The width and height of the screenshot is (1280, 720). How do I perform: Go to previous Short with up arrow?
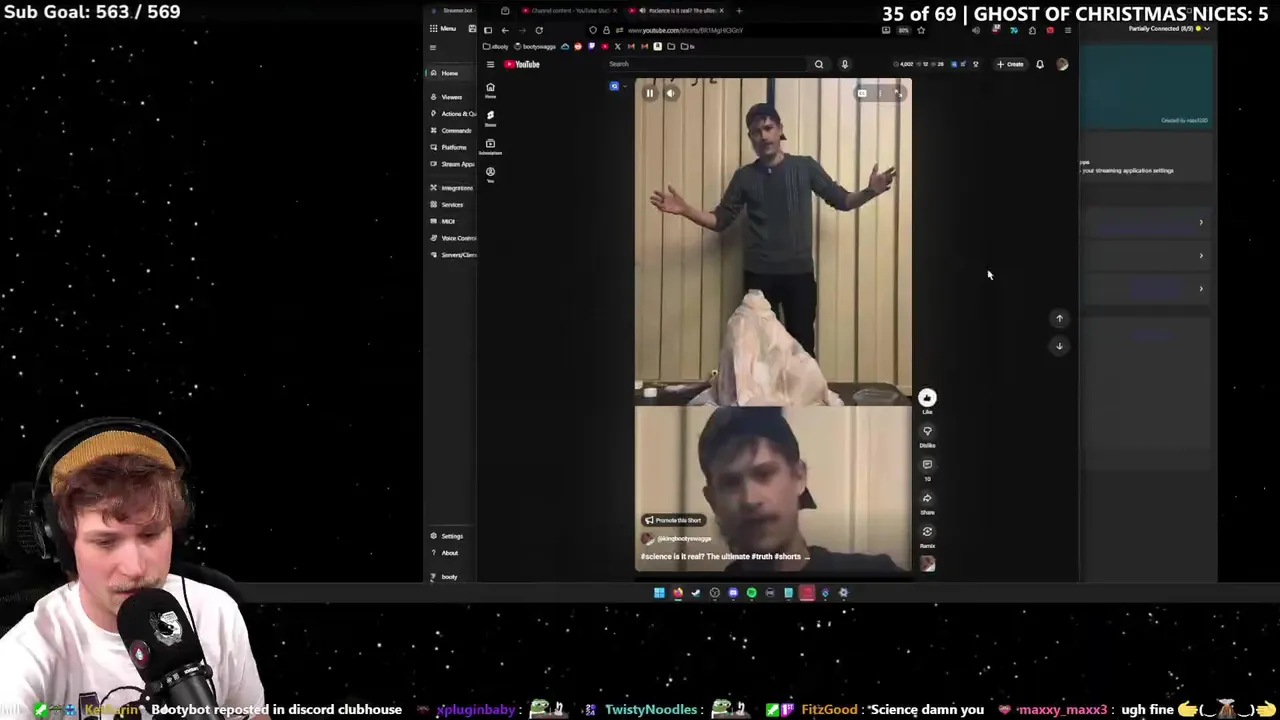point(1059,318)
